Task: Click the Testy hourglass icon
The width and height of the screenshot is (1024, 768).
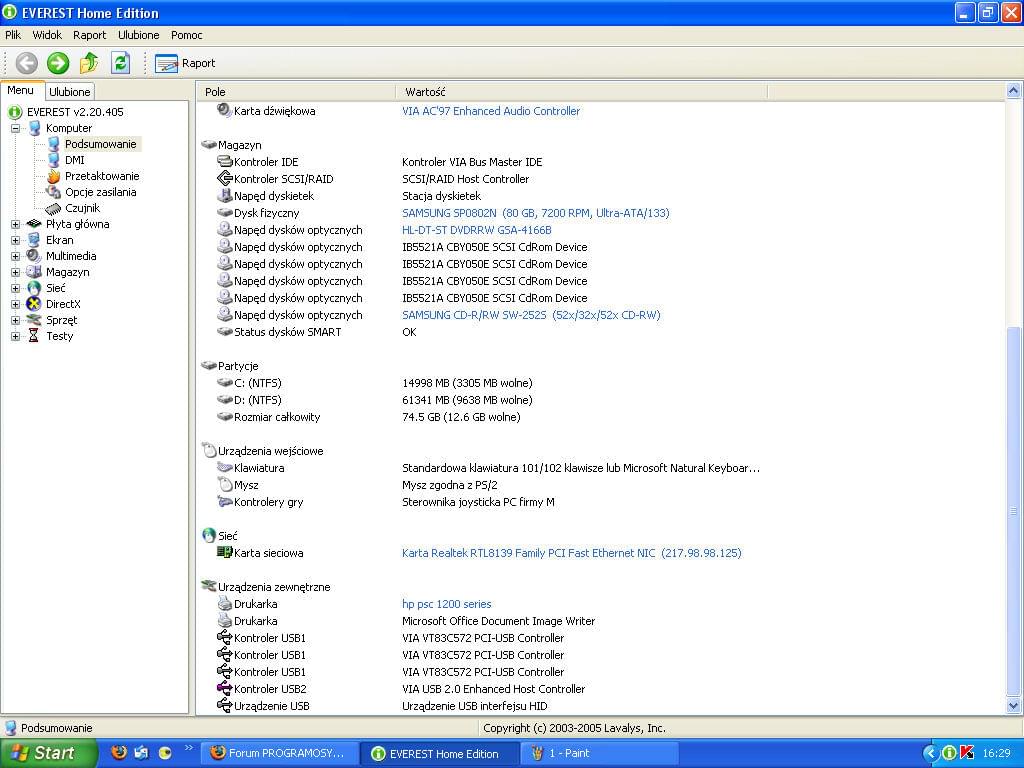Action: coord(34,336)
